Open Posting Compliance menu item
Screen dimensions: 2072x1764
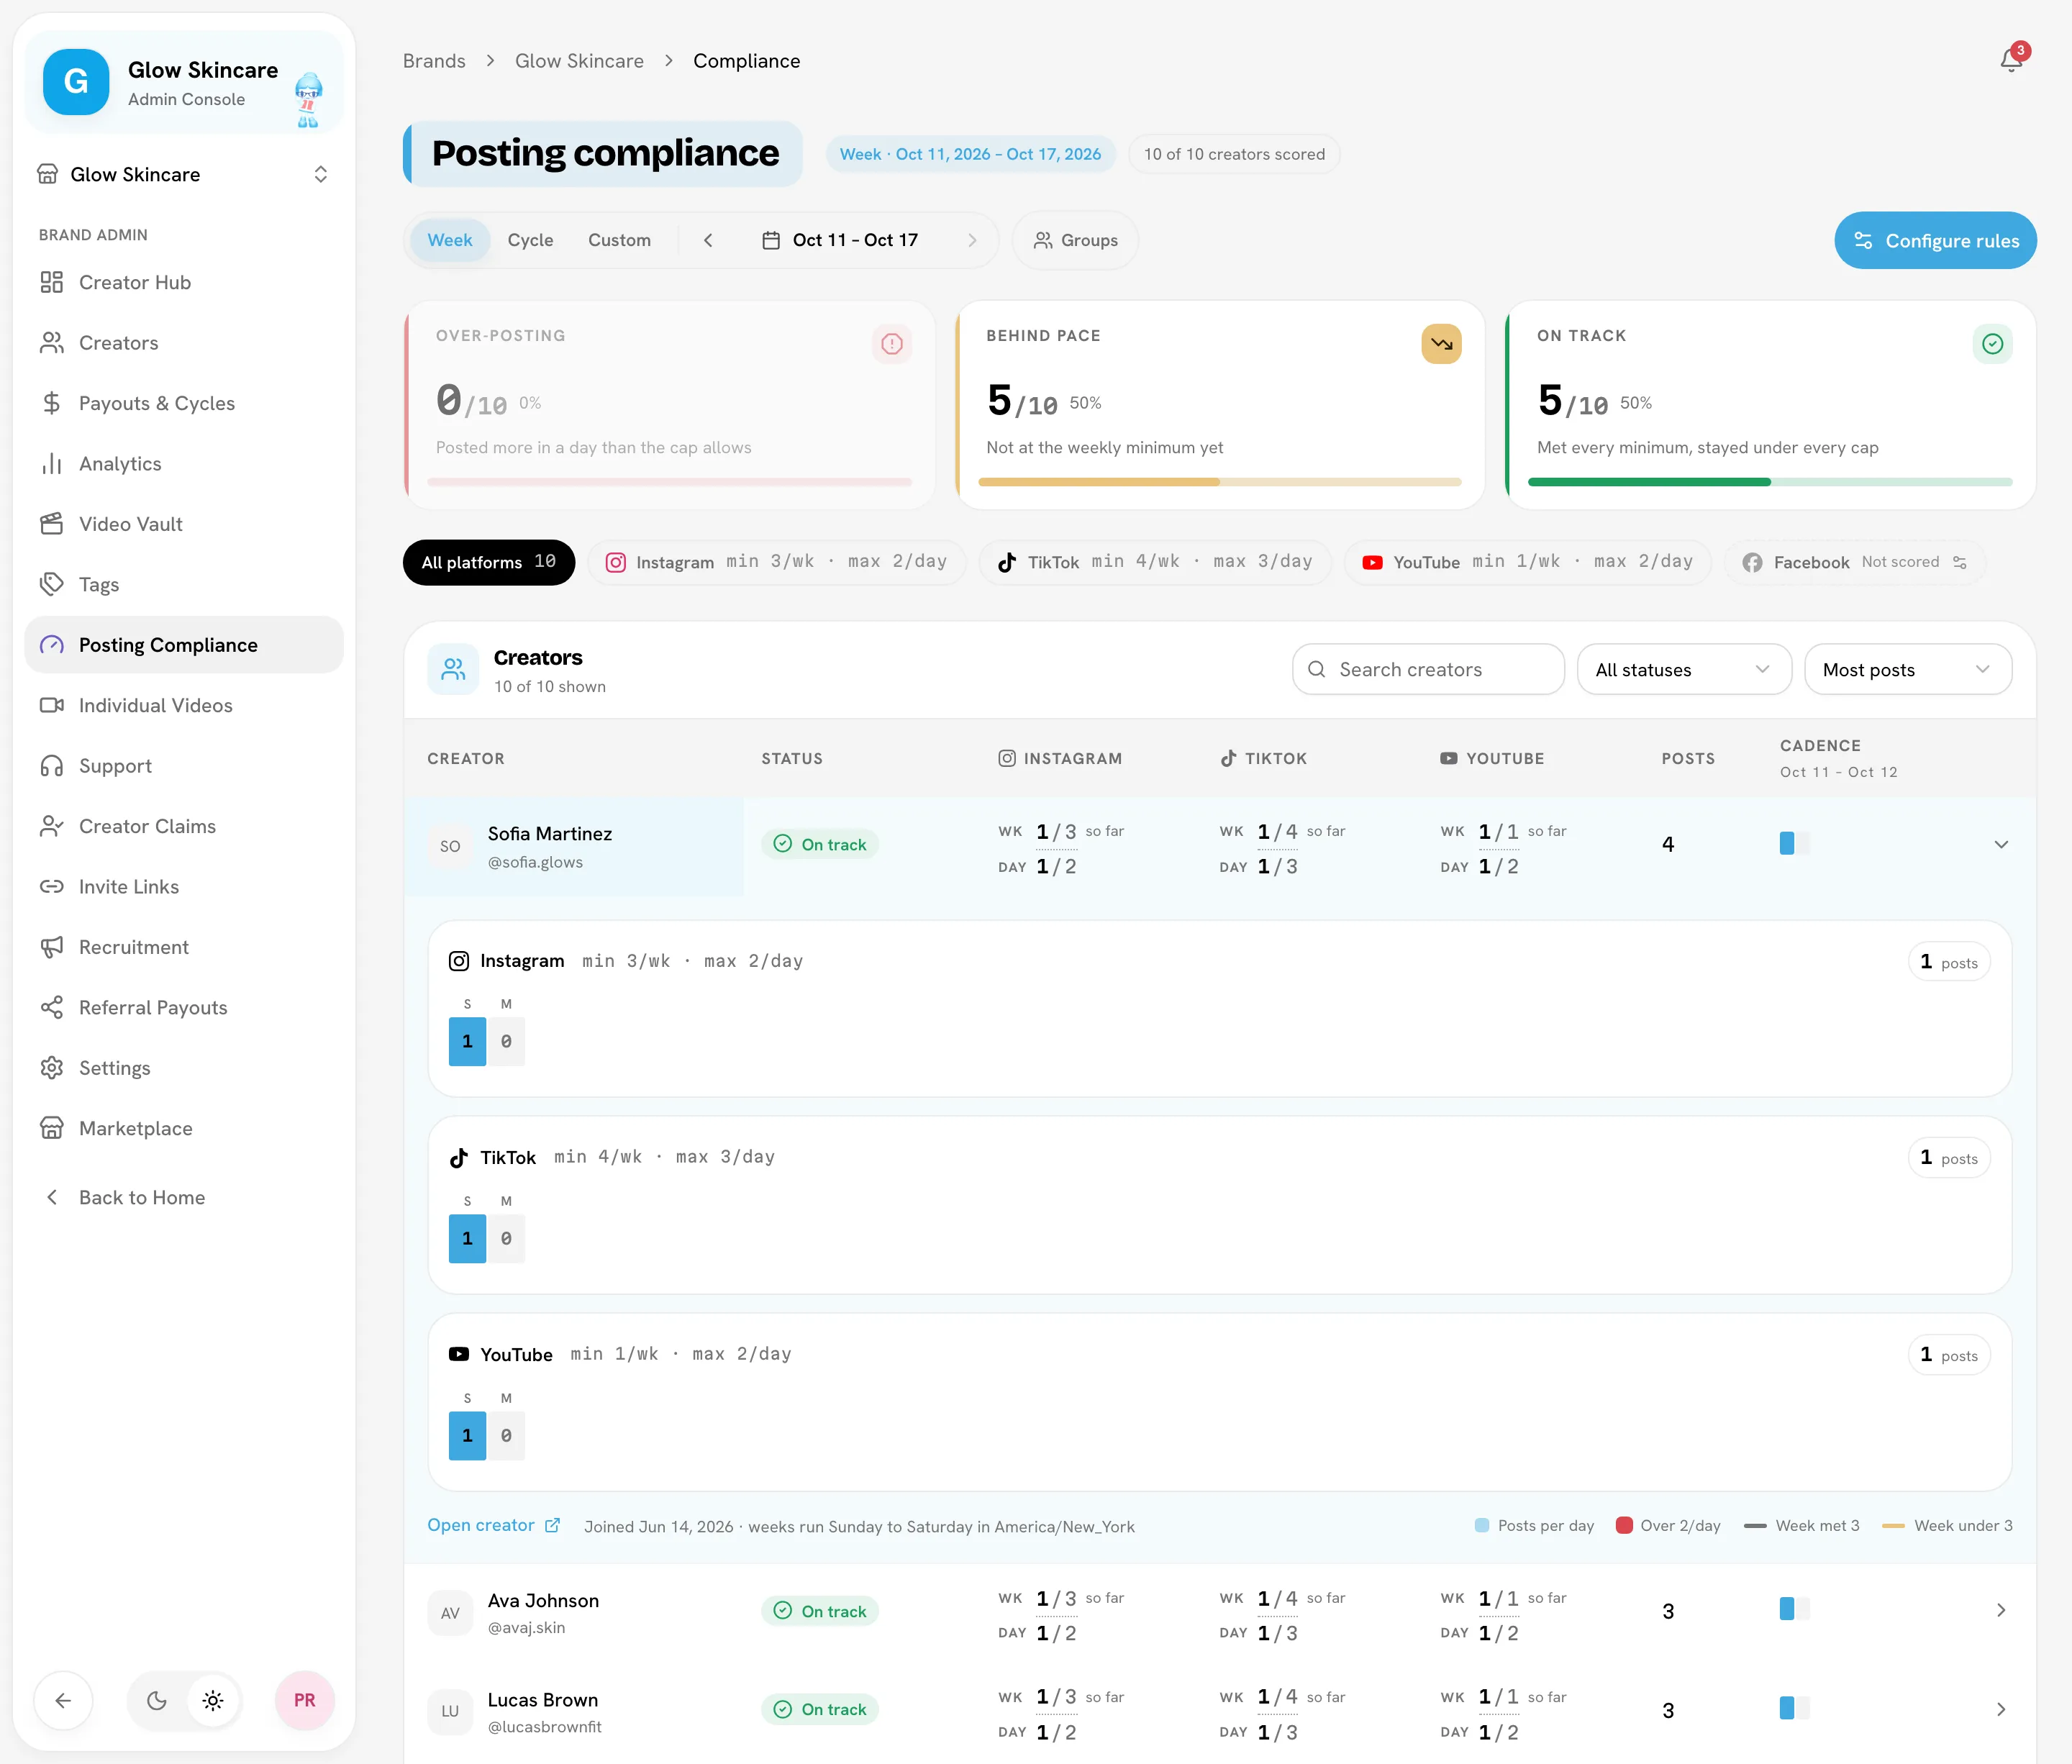(184, 645)
